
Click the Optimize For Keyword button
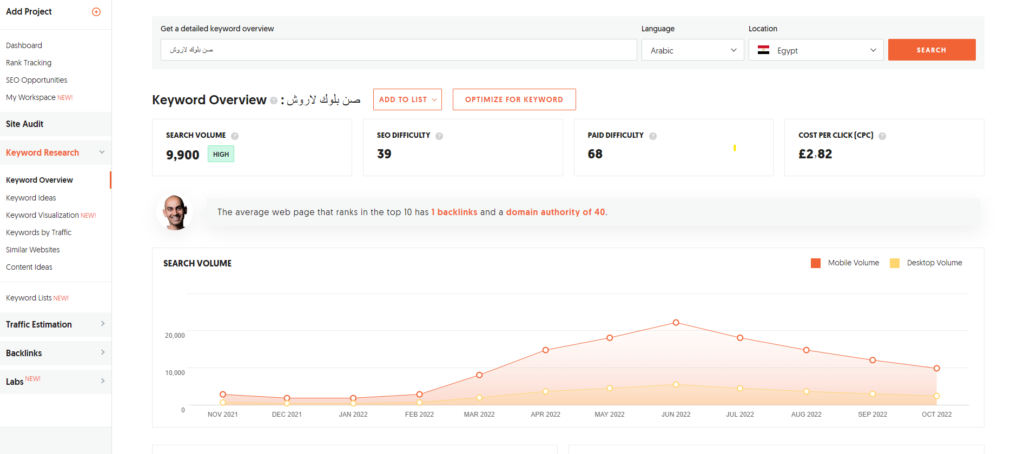click(514, 99)
